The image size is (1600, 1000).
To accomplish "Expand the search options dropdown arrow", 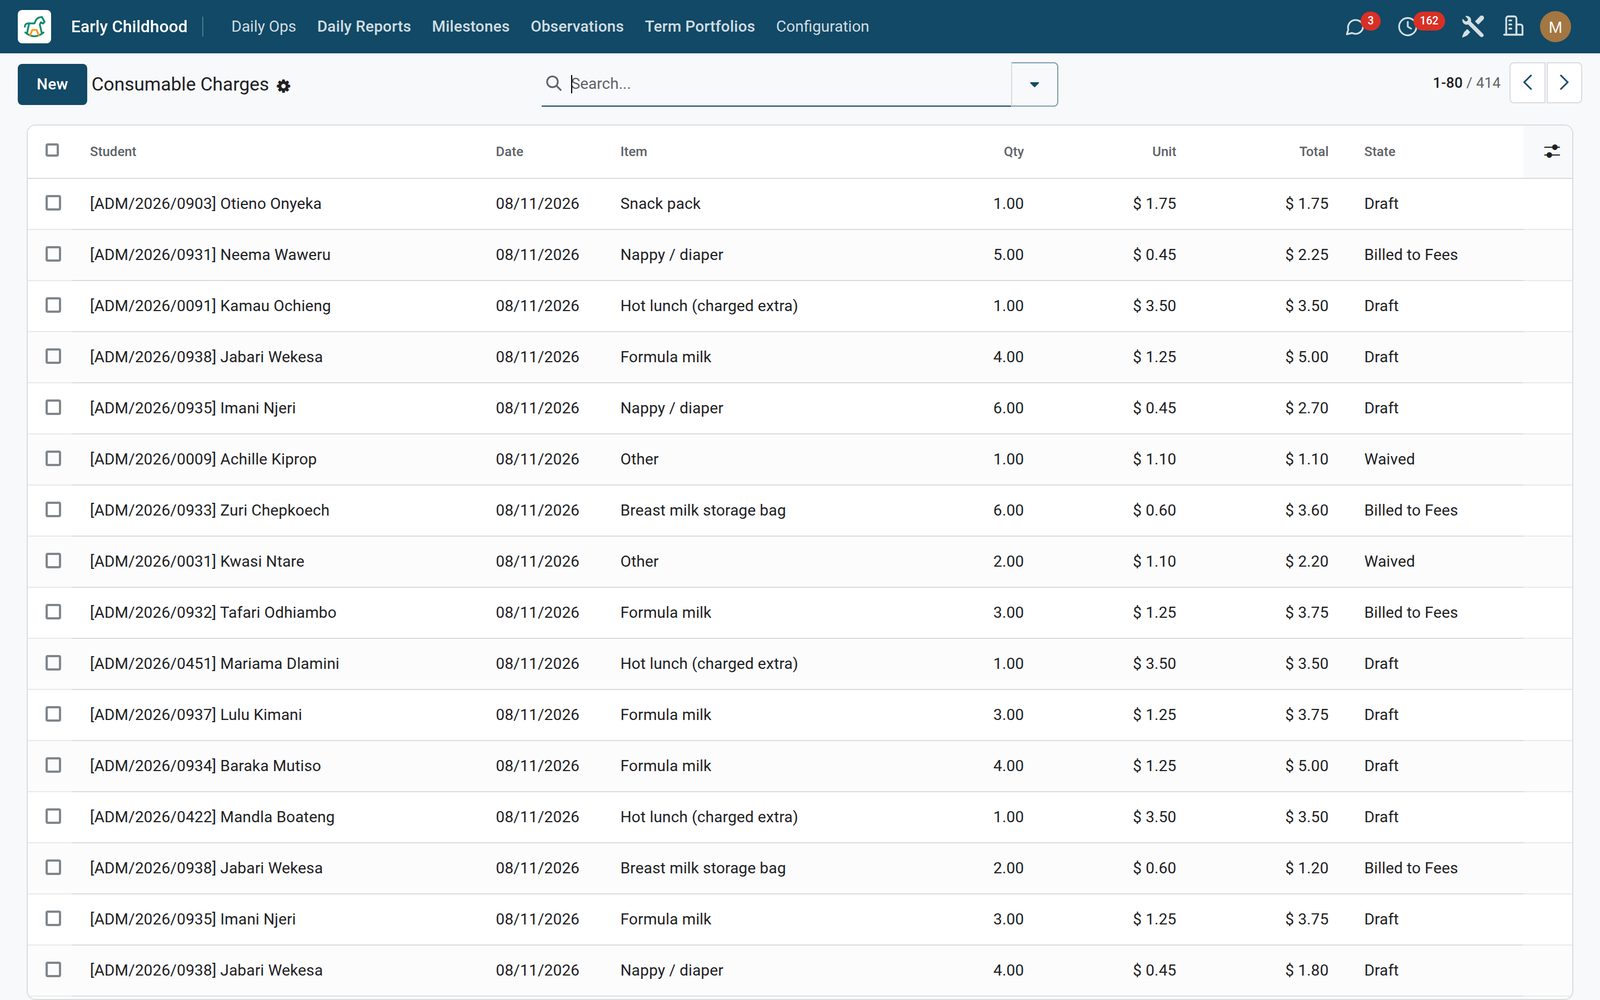I will (1034, 84).
